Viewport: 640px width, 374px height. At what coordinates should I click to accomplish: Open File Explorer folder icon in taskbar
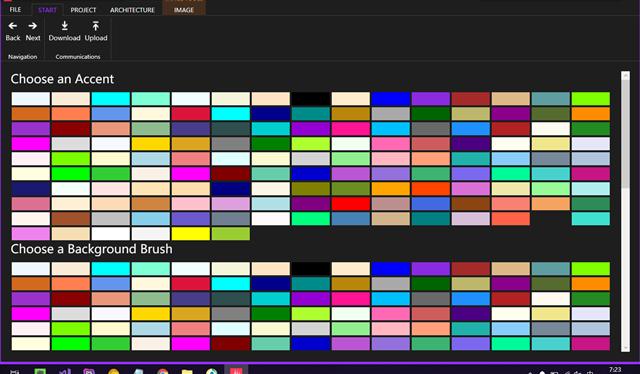tap(187, 371)
